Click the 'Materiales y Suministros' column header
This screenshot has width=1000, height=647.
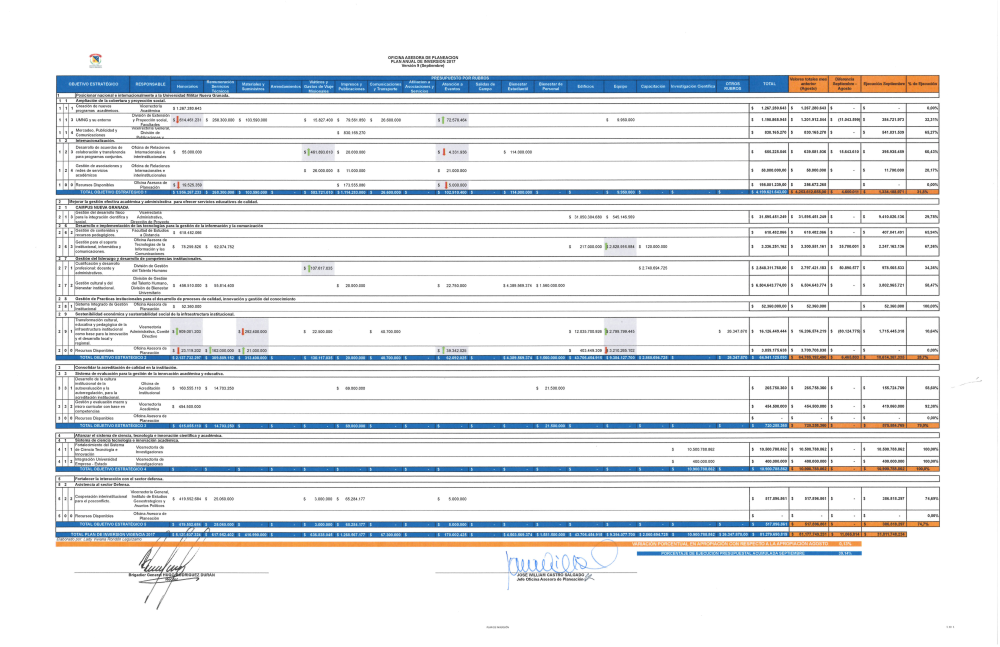click(253, 86)
